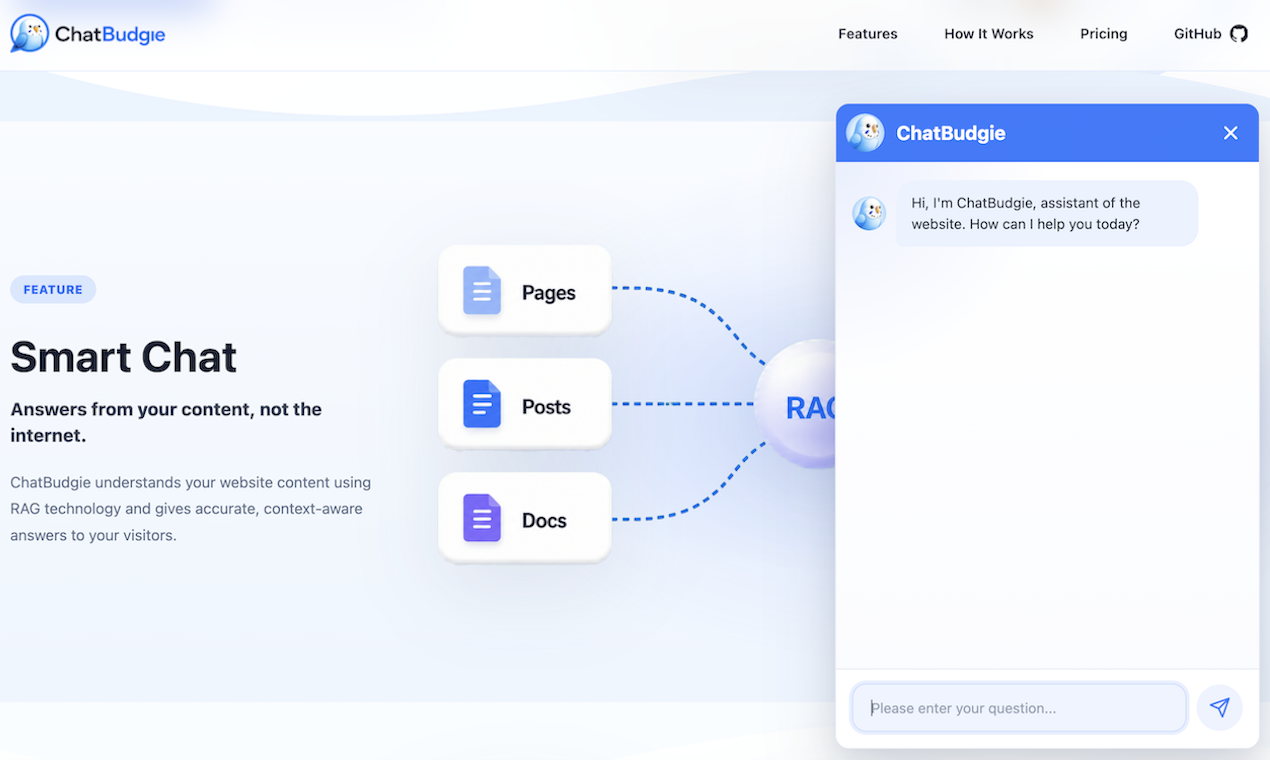The height and width of the screenshot is (760, 1270).
Task: Open the Pricing nav link
Action: [x=1104, y=34]
